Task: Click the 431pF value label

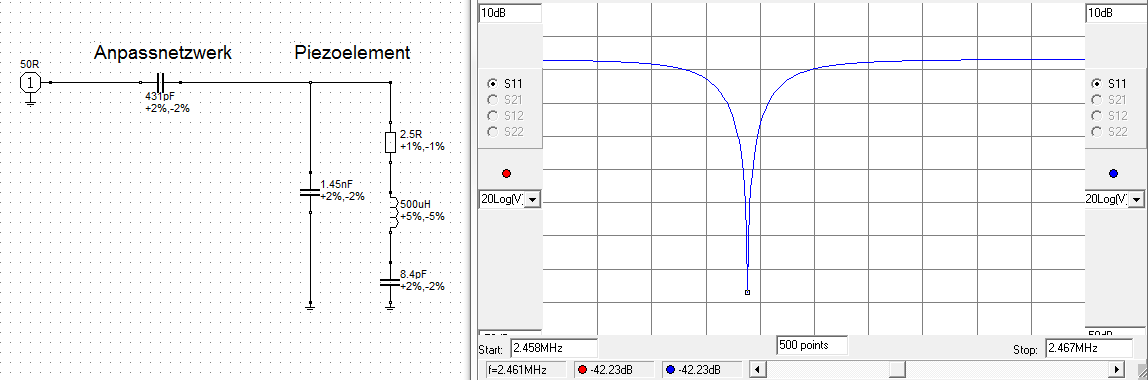Action: (x=159, y=97)
